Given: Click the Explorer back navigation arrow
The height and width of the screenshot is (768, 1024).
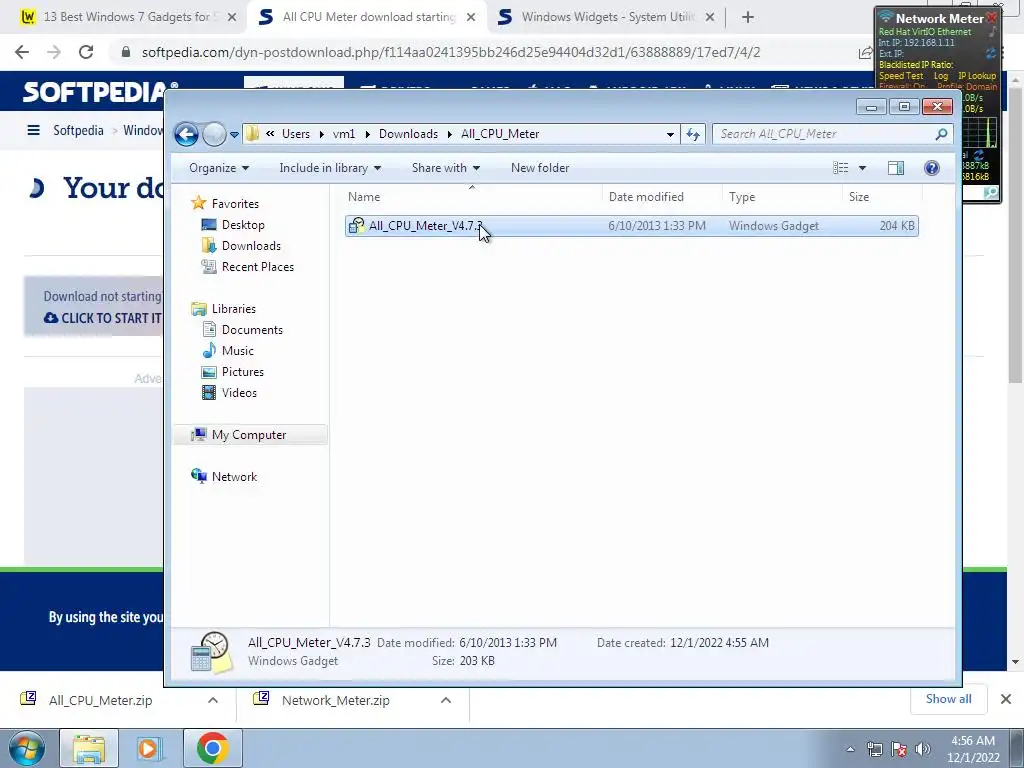Looking at the screenshot, I should (x=186, y=135).
